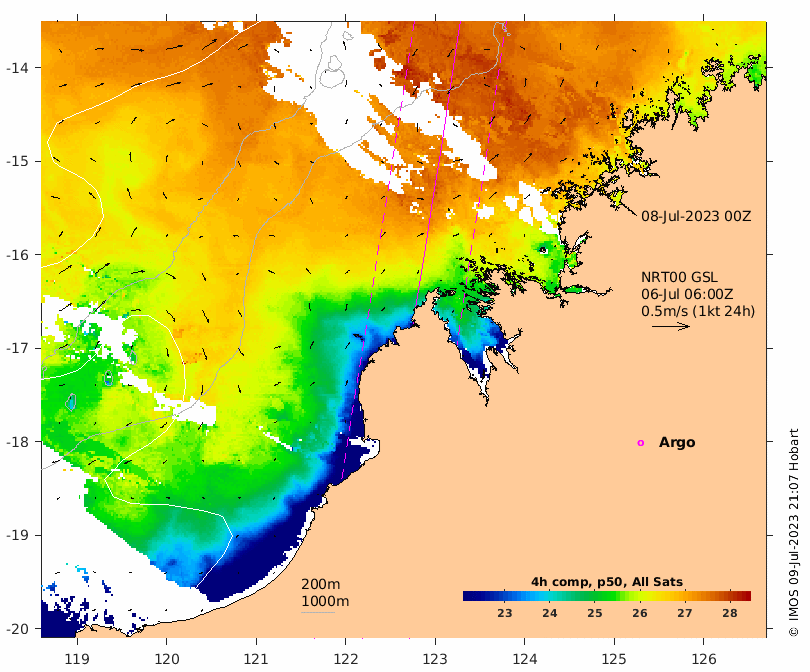The width and height of the screenshot is (810, 672).
Task: Click the colorbar at the 25 green region
Action: point(595,596)
